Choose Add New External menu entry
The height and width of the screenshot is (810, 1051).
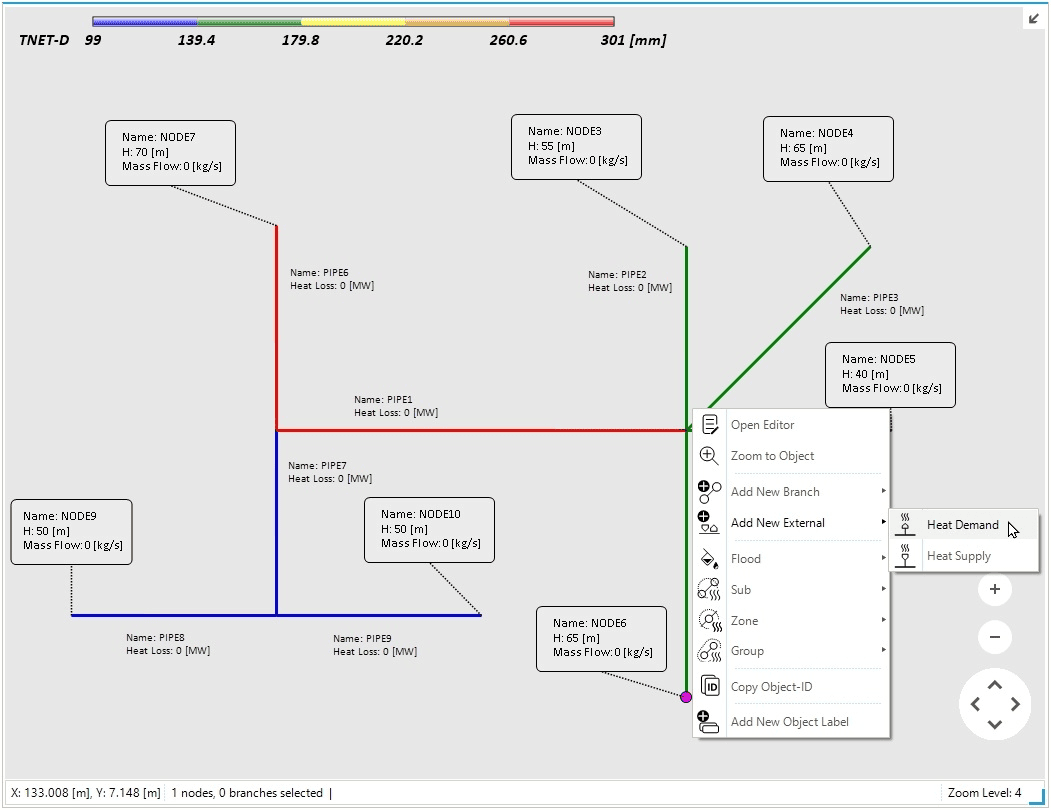pyautogui.click(x=777, y=523)
